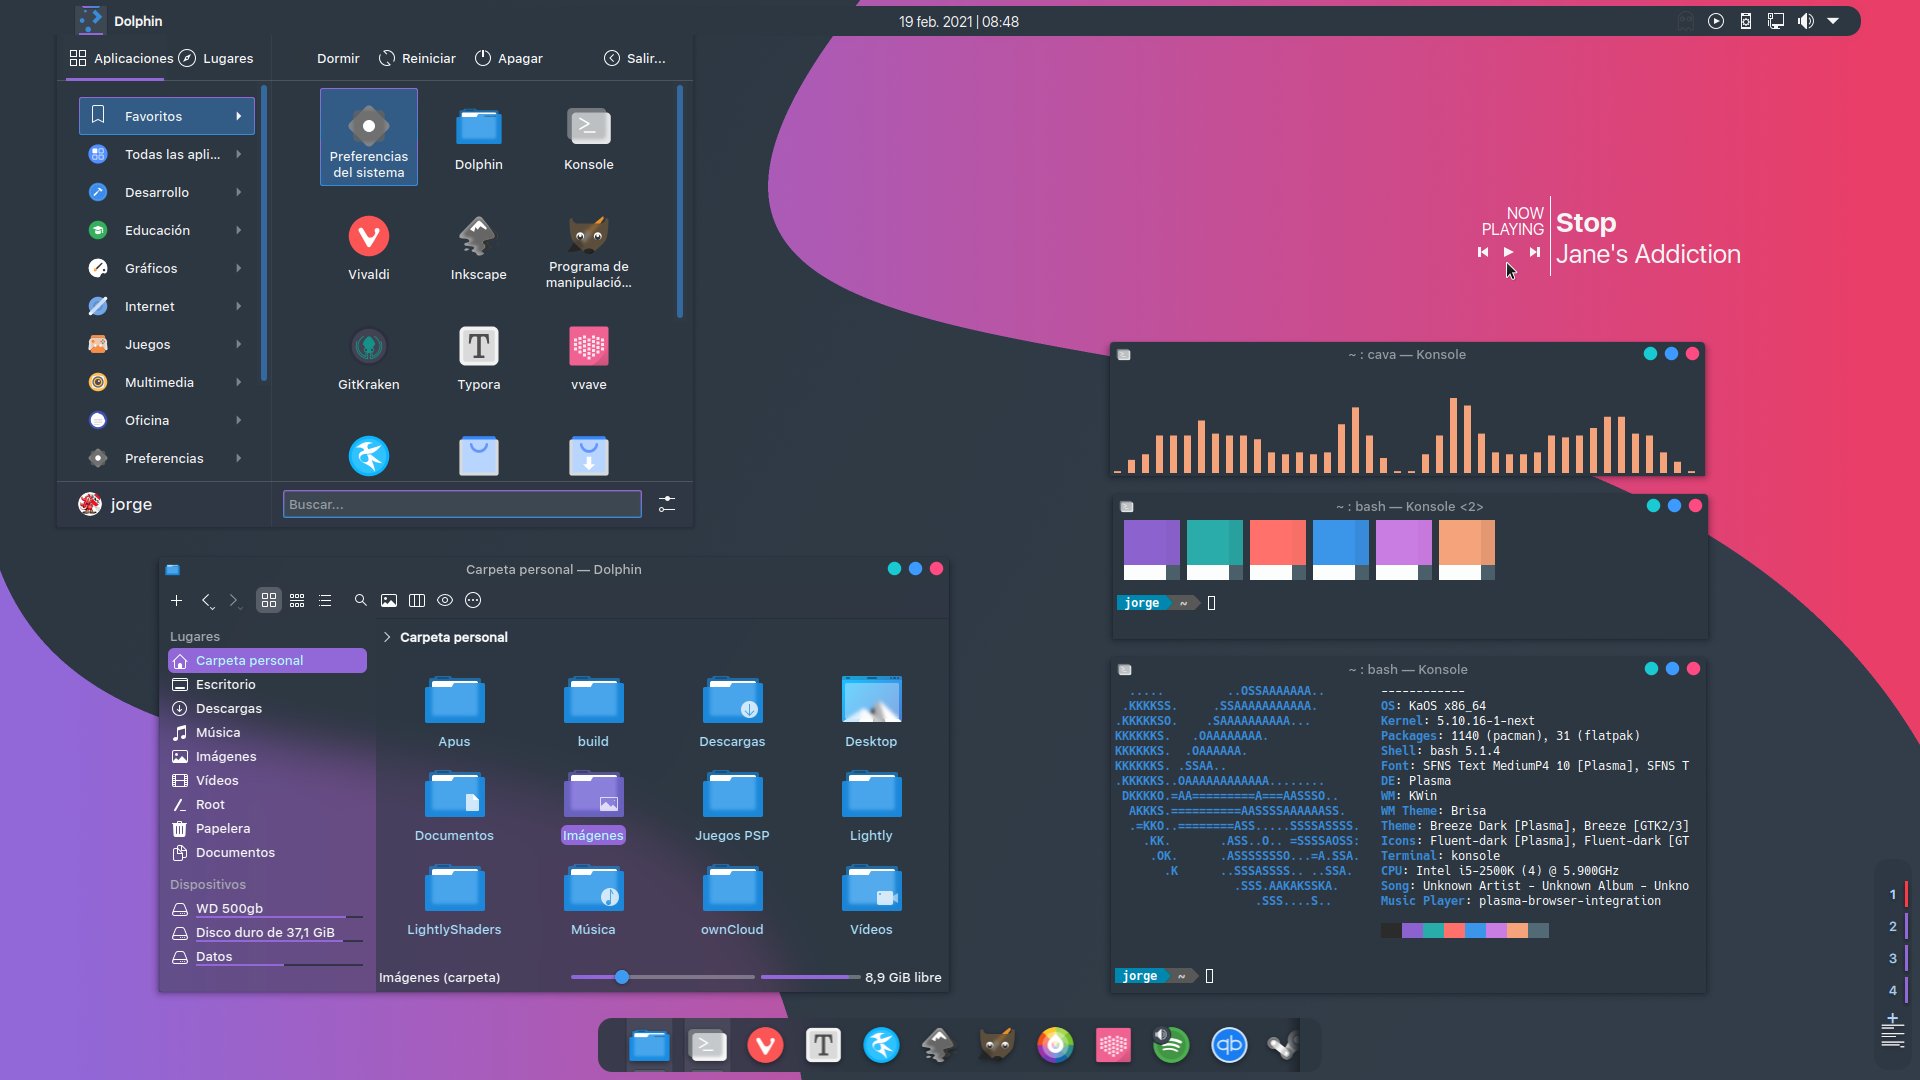Viewport: 1920px width, 1080px height.
Task: Click the split view icon in Dolphin
Action: click(417, 600)
